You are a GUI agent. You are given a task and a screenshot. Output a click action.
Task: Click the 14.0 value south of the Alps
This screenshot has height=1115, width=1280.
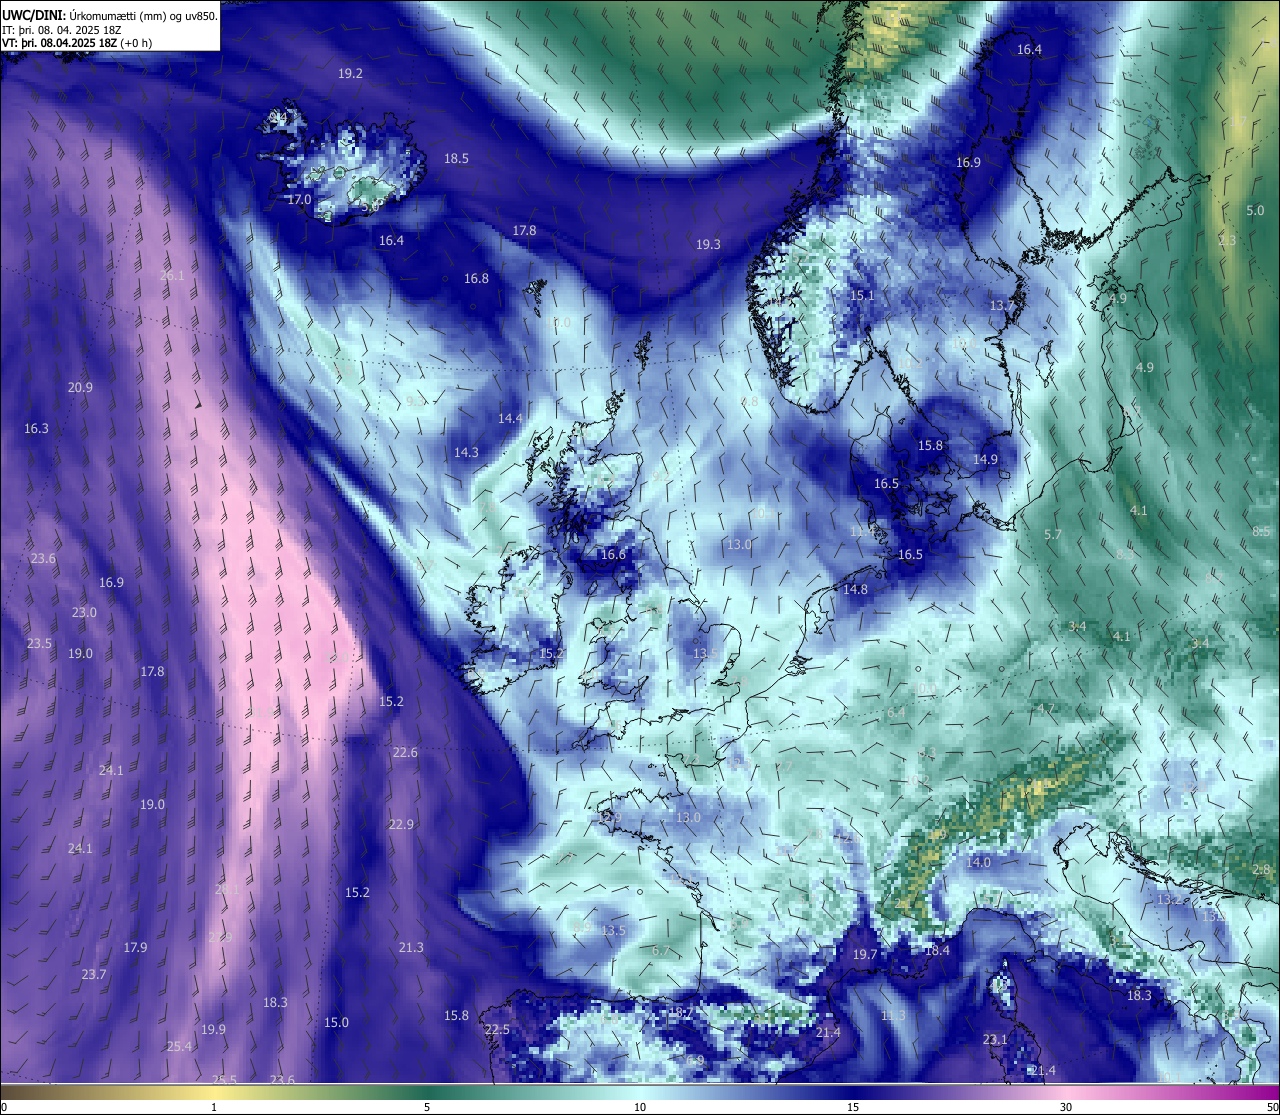(978, 863)
